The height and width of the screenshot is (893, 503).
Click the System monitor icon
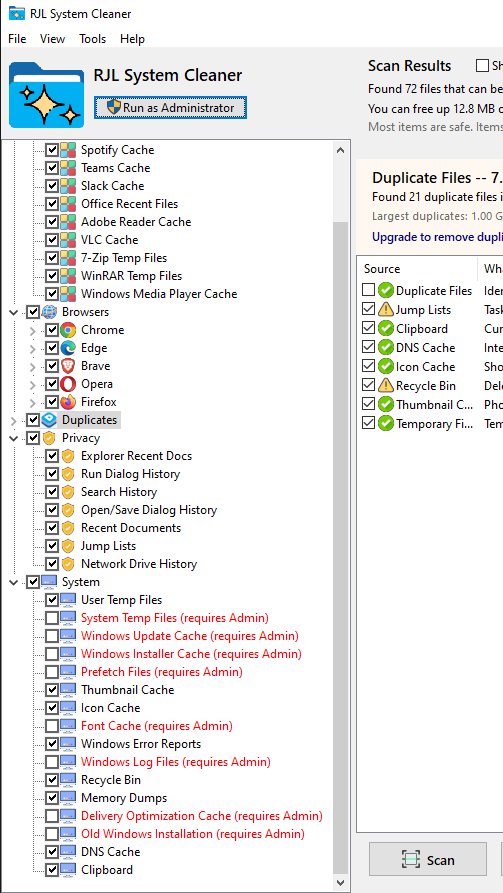(49, 582)
